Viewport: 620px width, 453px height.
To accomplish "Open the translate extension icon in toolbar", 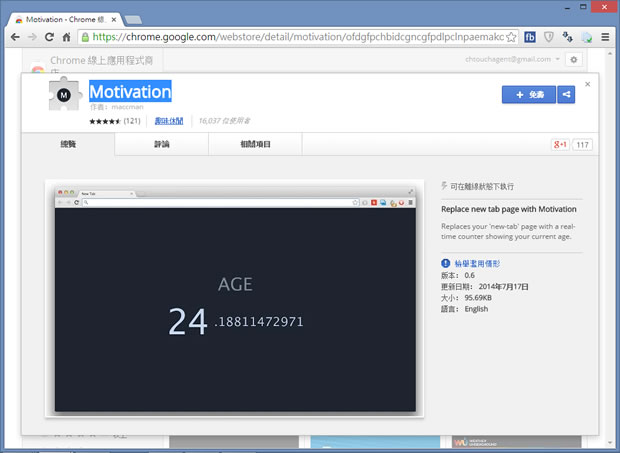I will (567, 37).
